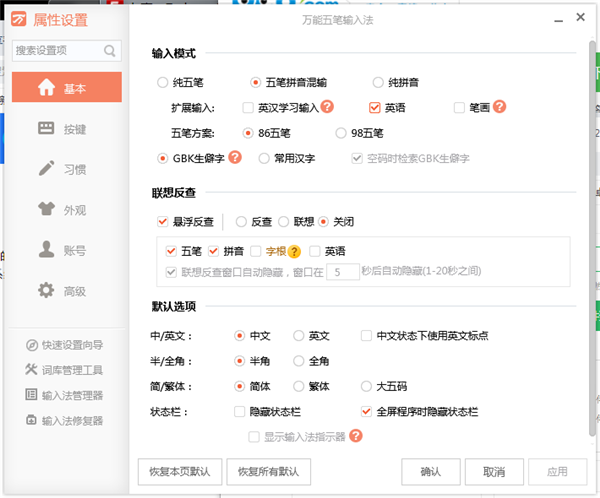Image resolution: width=600 pixels, height=498 pixels.
Task: Click the home icon on 基本
Action: coord(46,87)
